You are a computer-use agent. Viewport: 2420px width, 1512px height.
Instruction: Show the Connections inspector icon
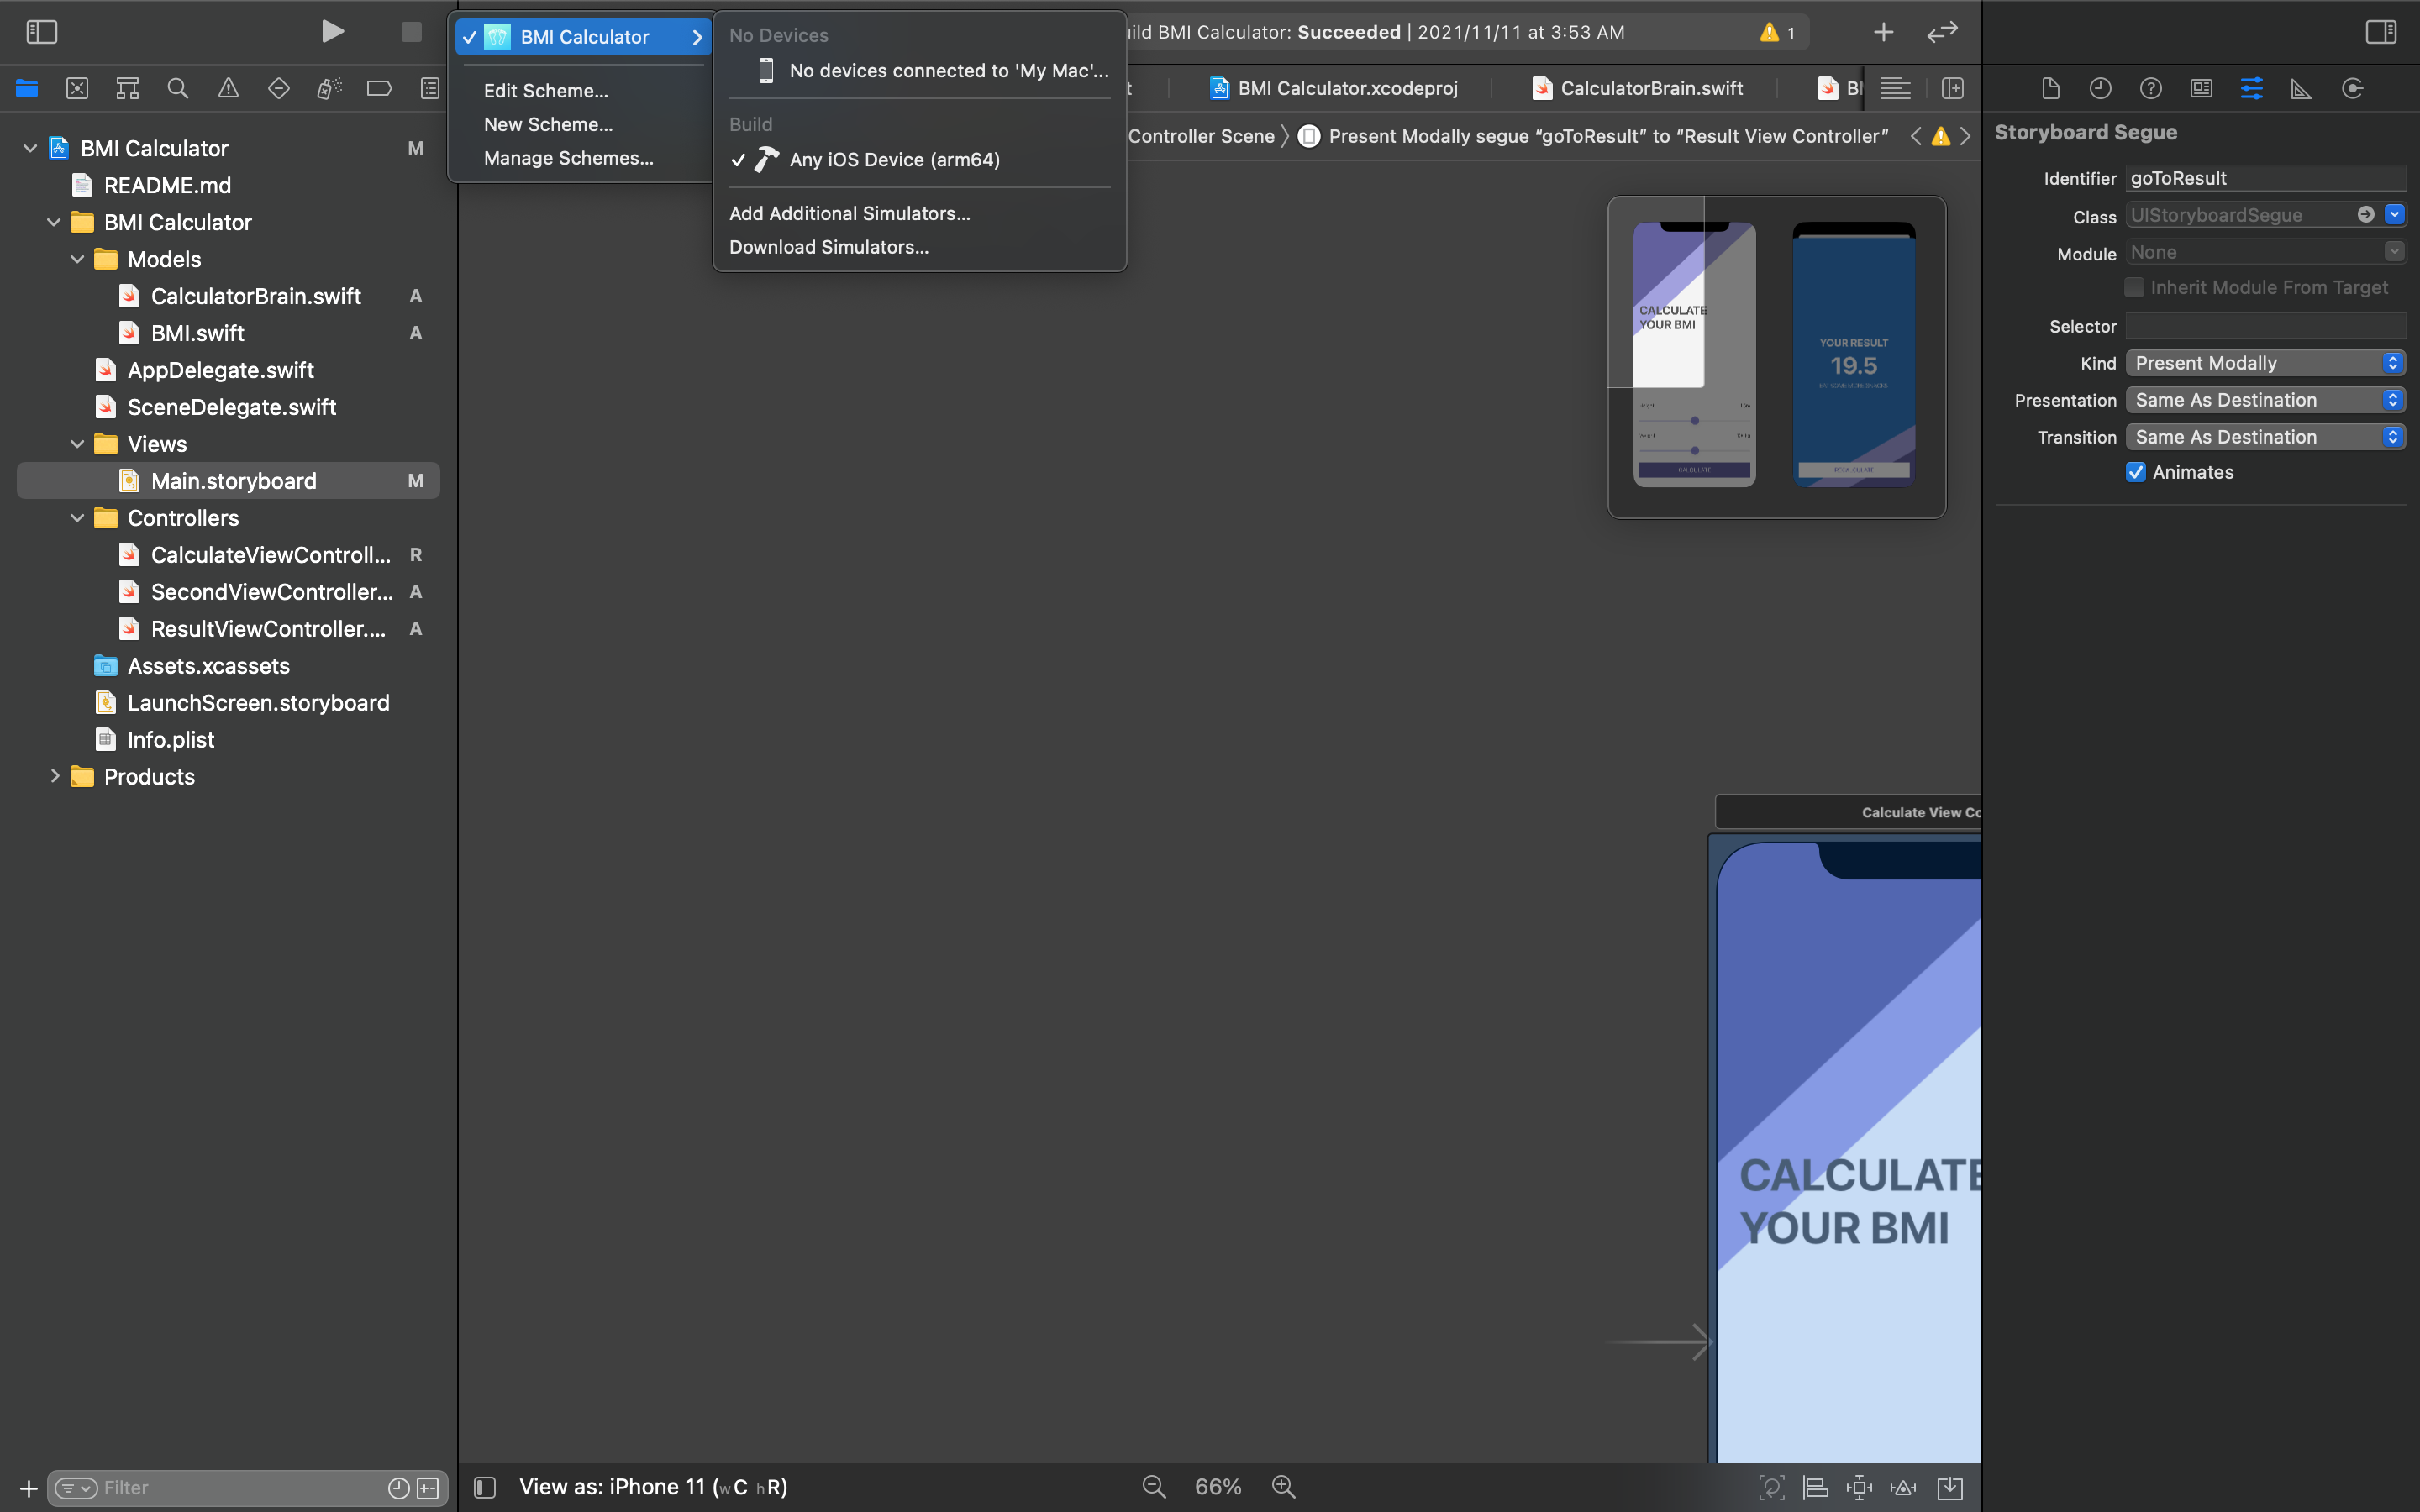point(2352,88)
